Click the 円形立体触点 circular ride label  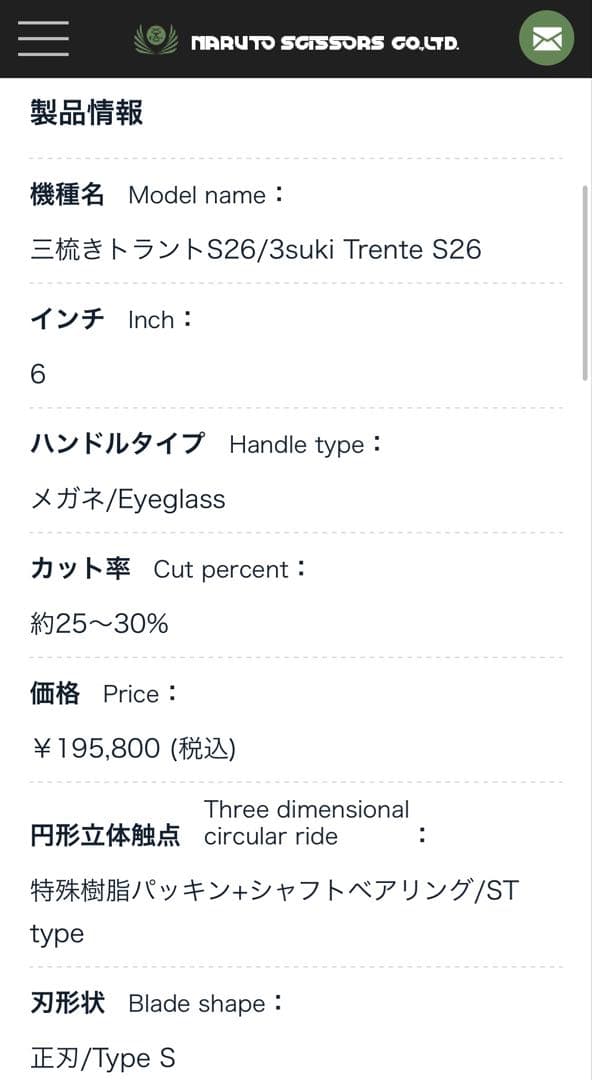pos(107,836)
